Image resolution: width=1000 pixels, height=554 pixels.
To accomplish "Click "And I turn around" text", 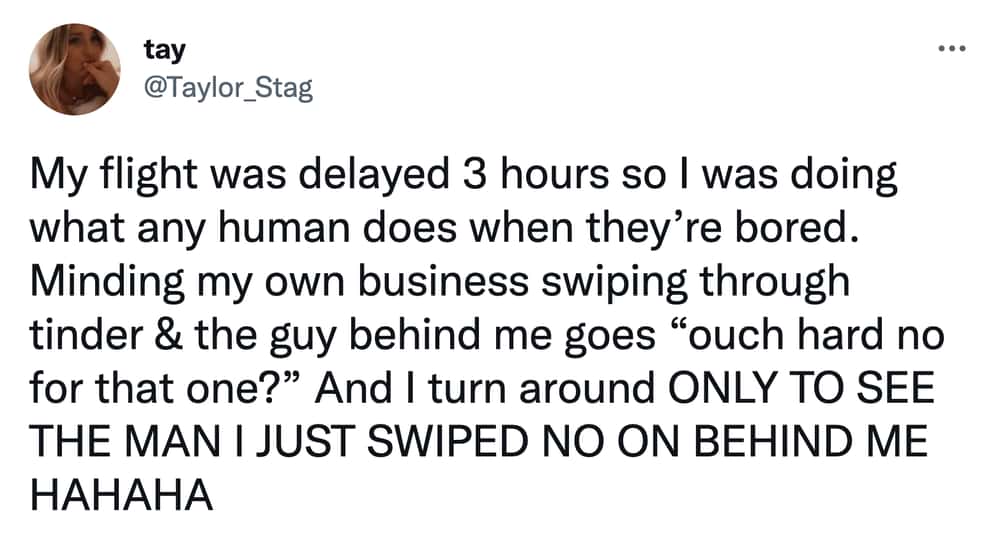I will (485, 388).
